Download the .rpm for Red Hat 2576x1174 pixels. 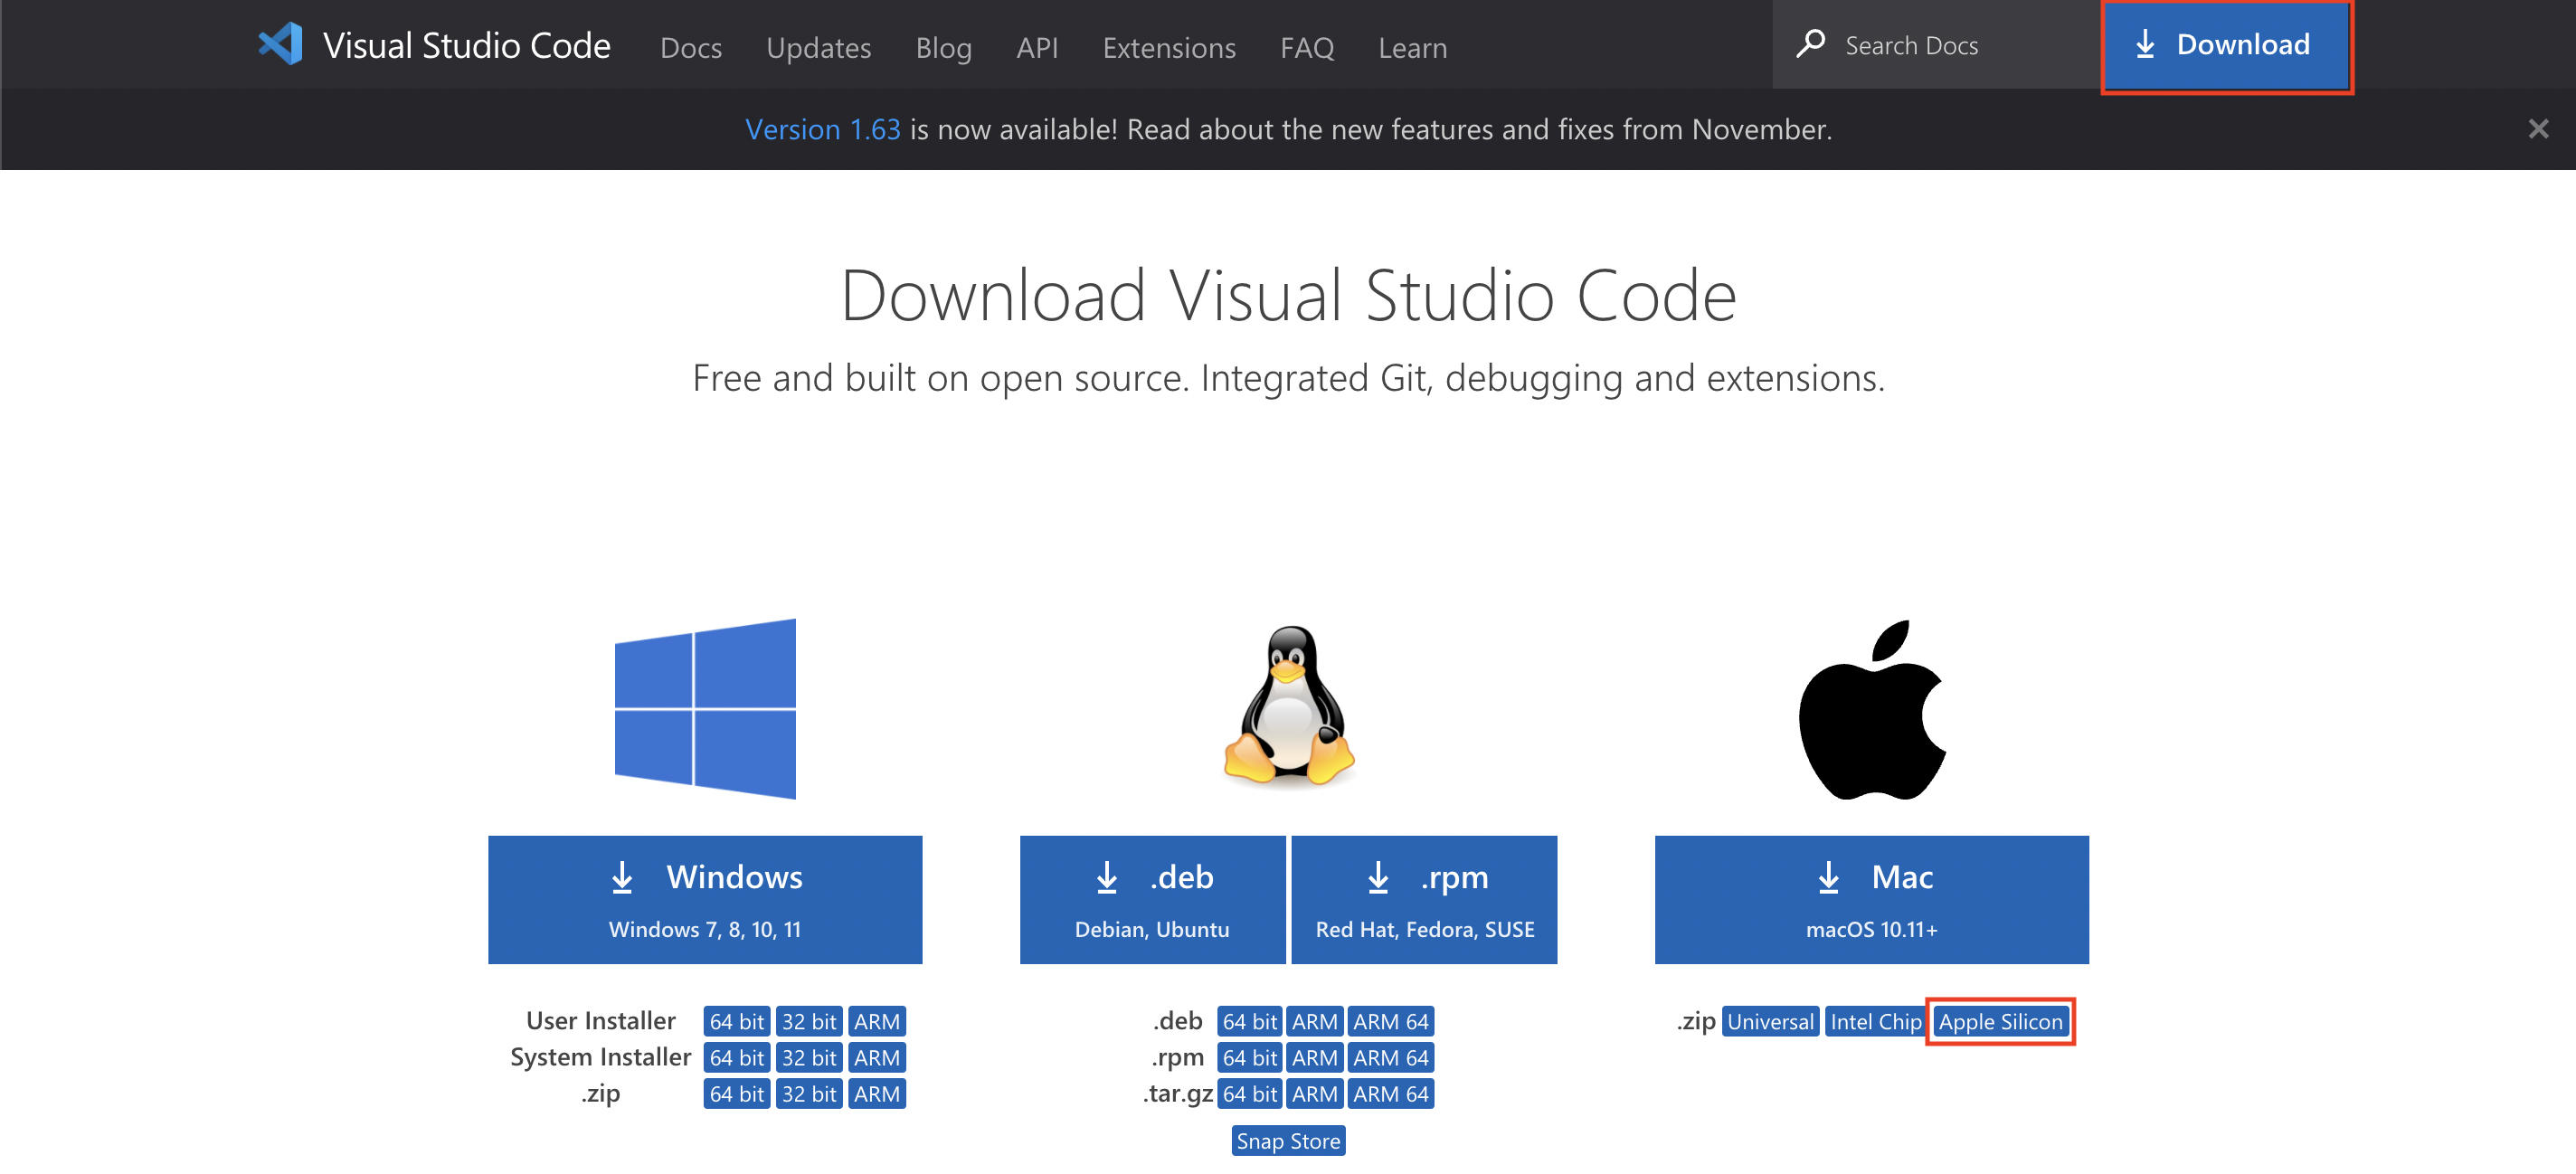(x=1424, y=899)
